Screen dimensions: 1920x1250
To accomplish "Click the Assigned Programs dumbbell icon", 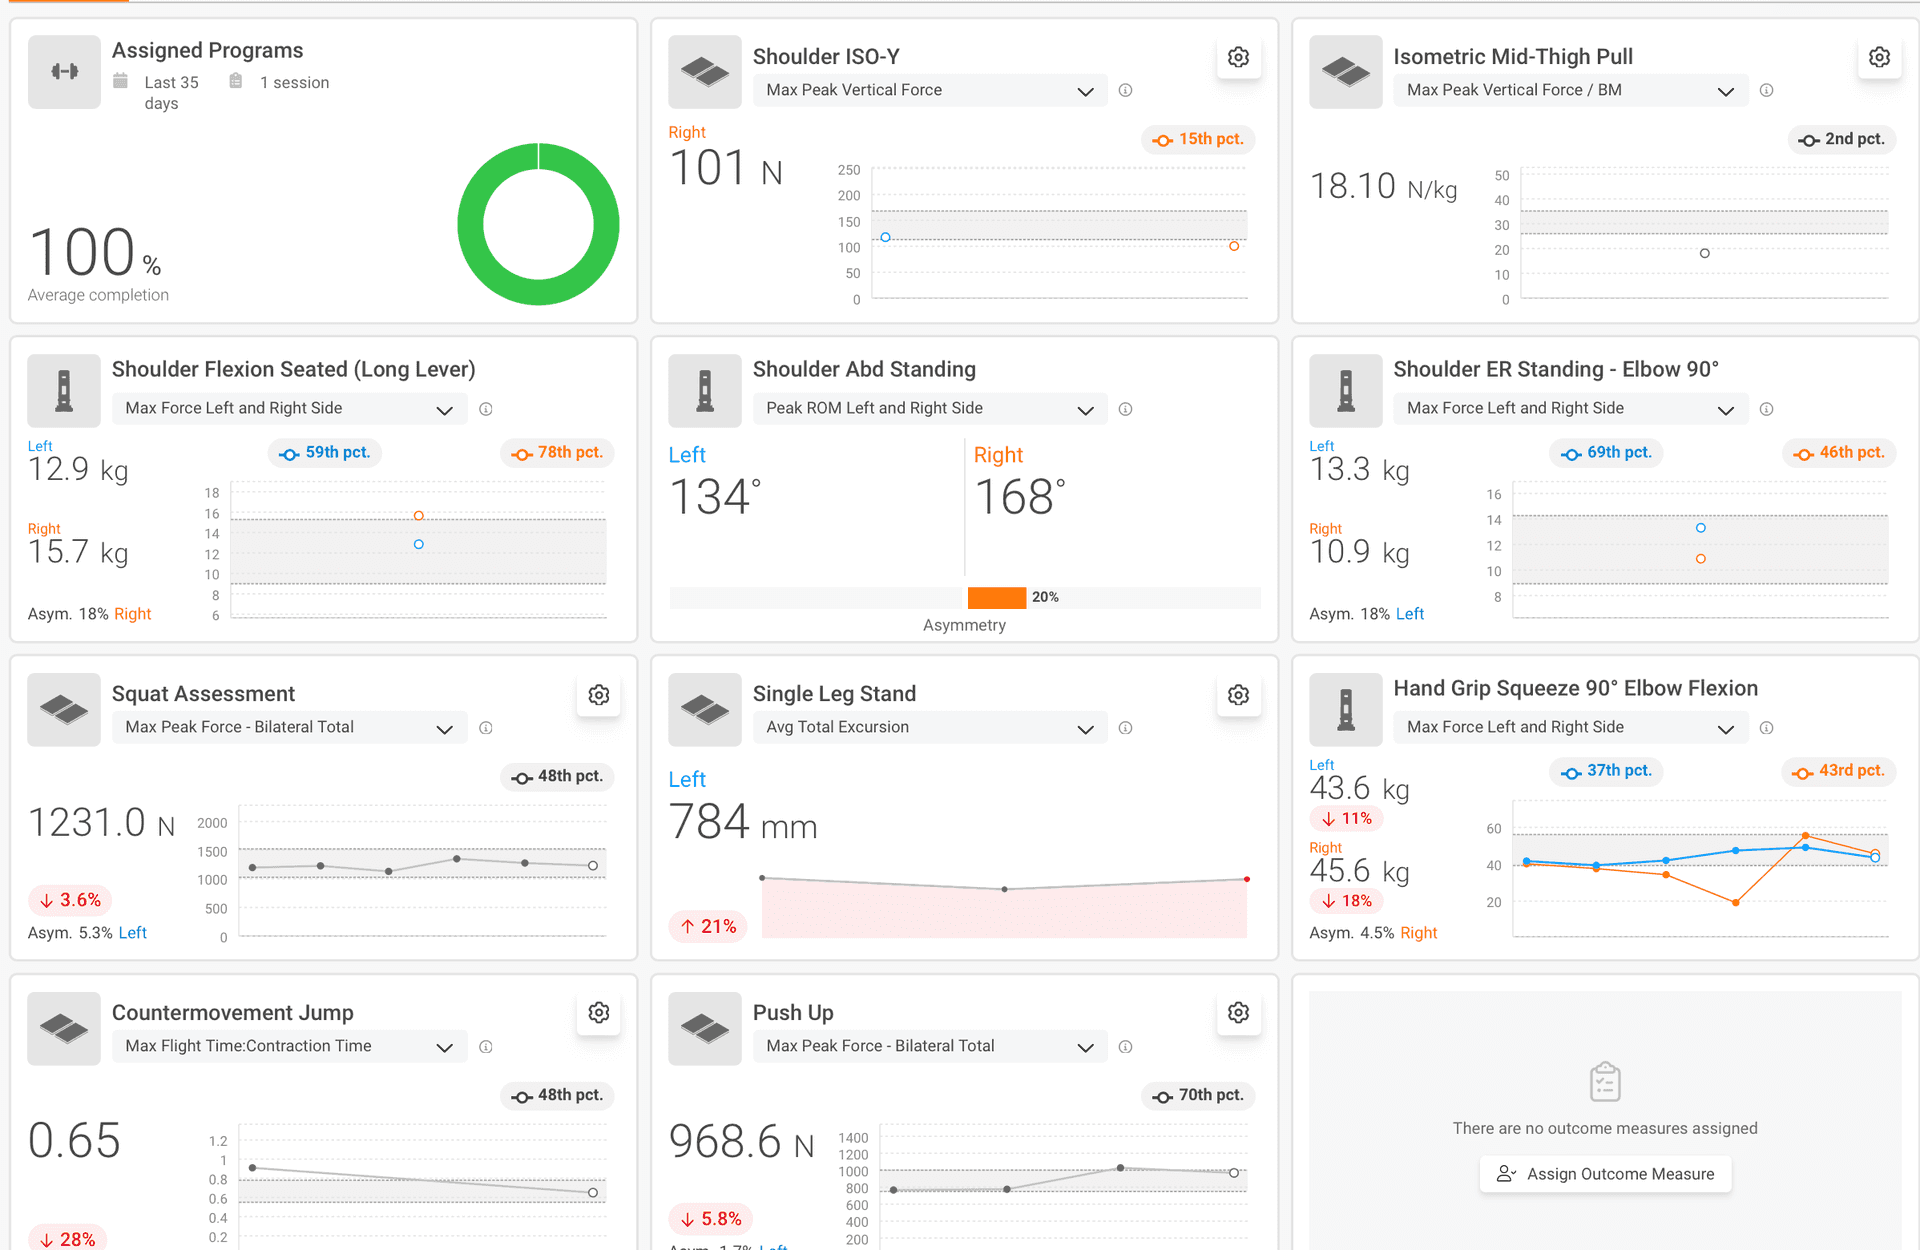I will click(x=64, y=72).
